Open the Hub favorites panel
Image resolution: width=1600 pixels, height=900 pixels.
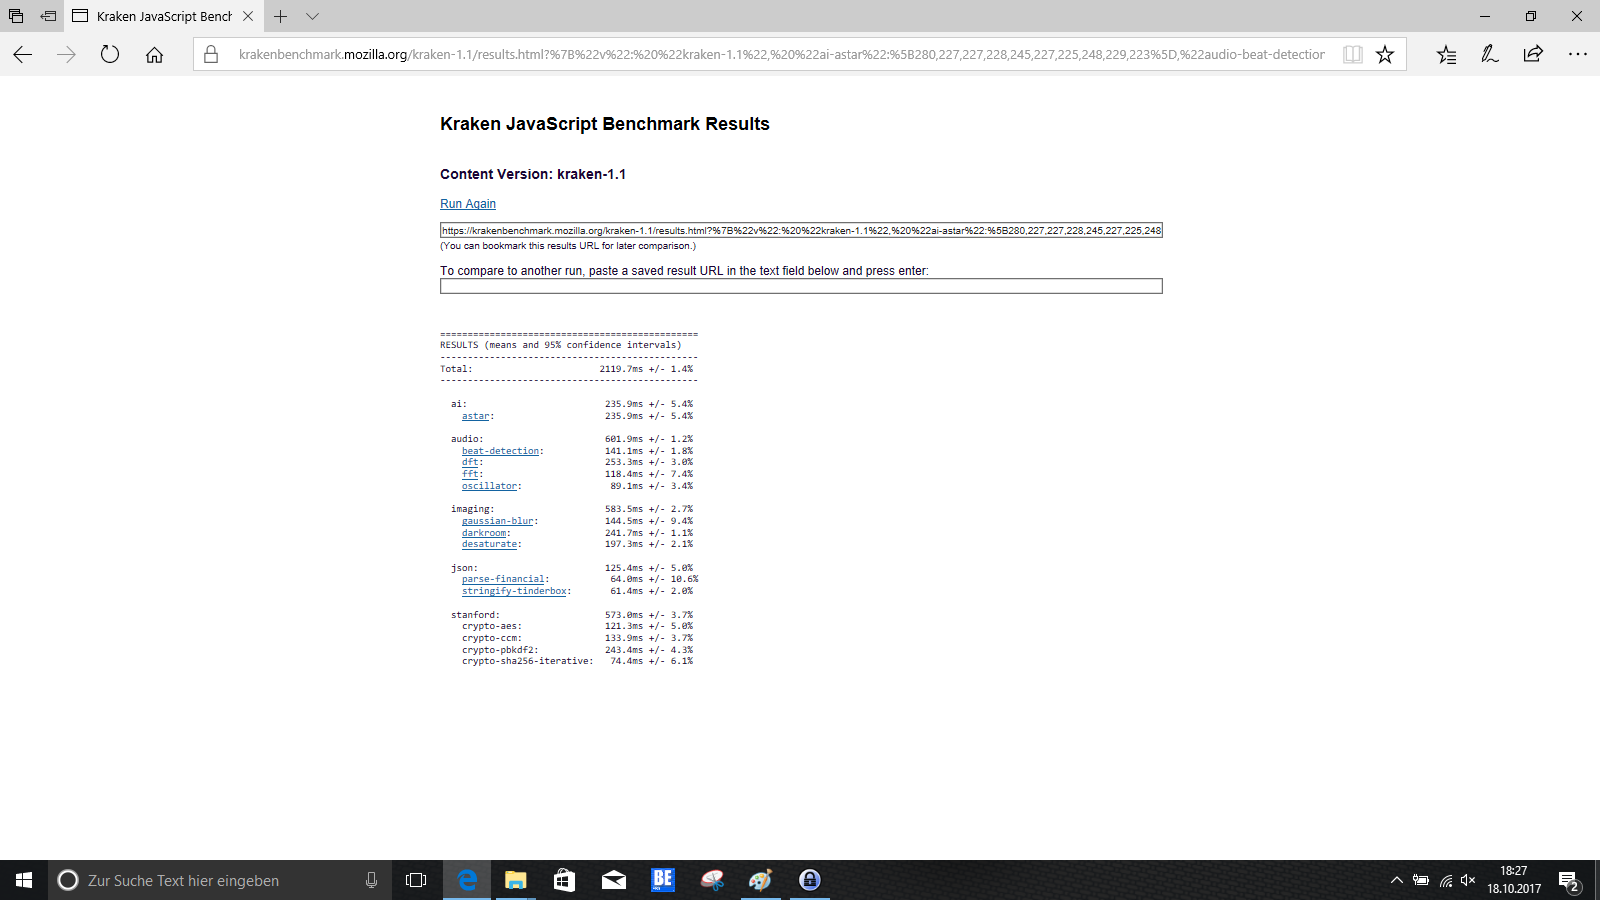pos(1446,55)
